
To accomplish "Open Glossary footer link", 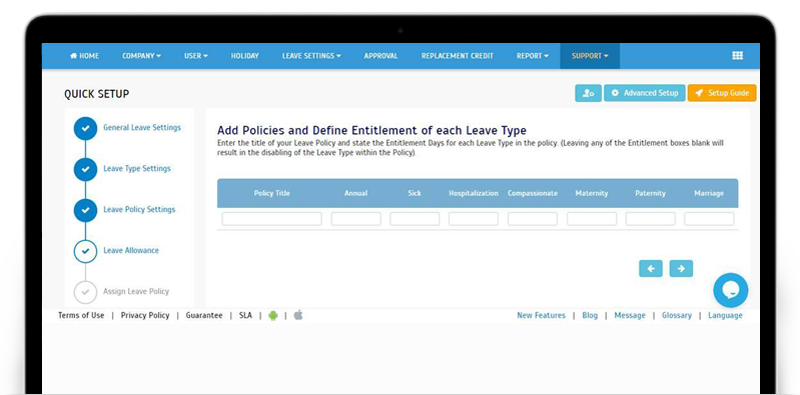I will click(677, 315).
